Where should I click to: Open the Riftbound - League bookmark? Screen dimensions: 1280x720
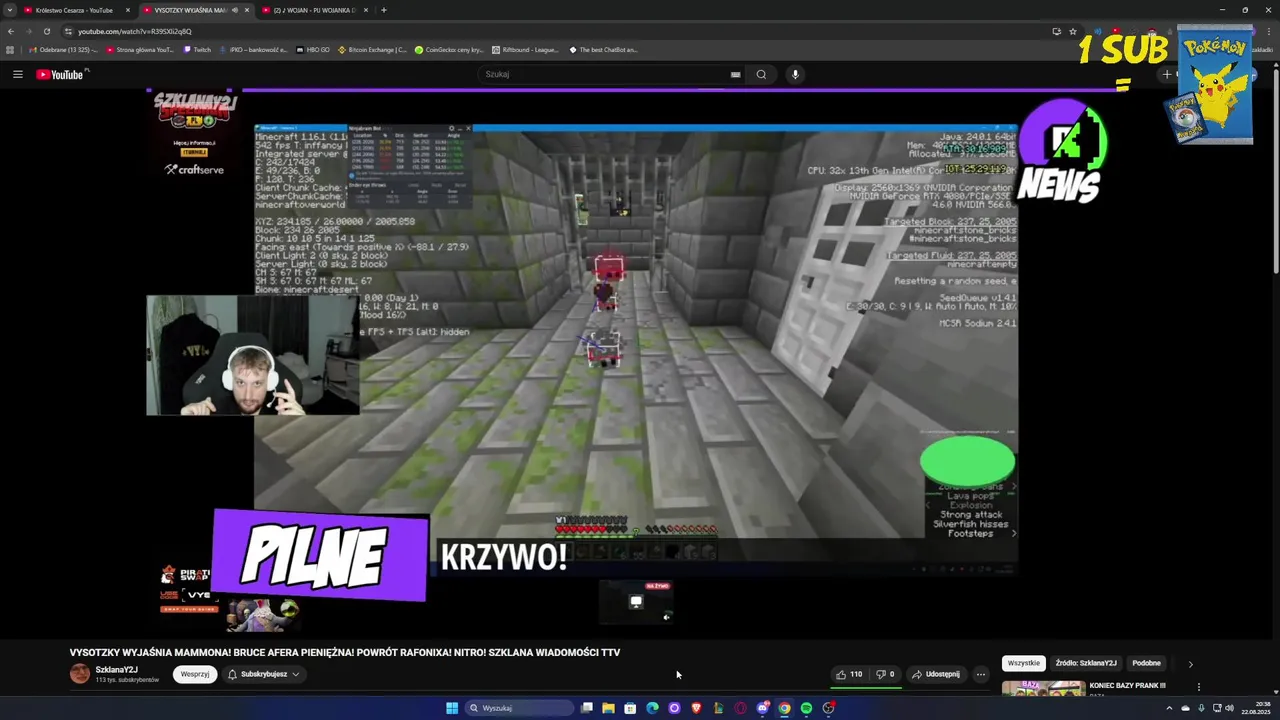[x=526, y=49]
